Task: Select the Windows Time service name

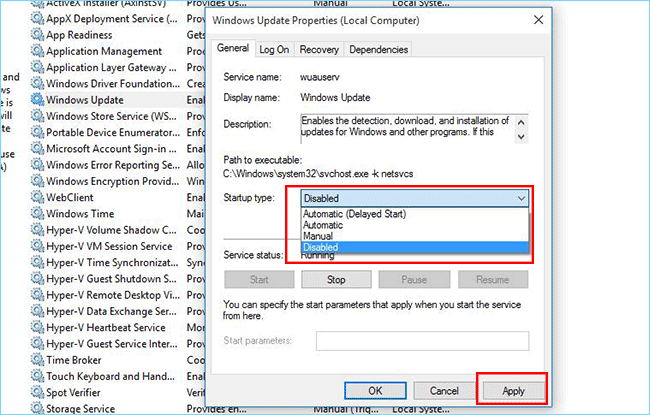Action: coord(80,214)
